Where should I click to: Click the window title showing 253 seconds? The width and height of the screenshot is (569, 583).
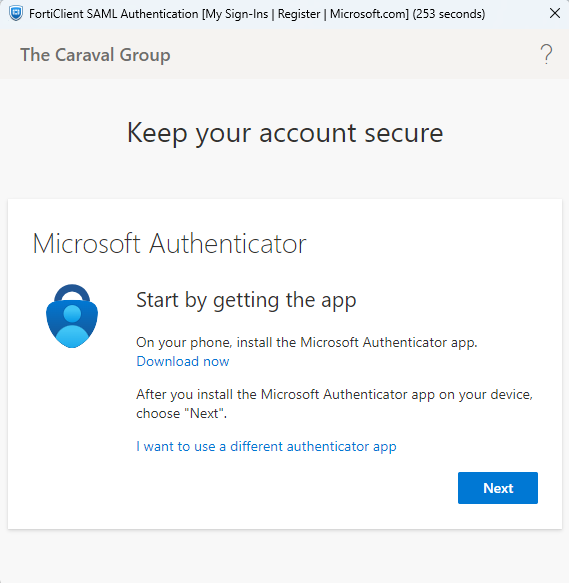click(257, 14)
